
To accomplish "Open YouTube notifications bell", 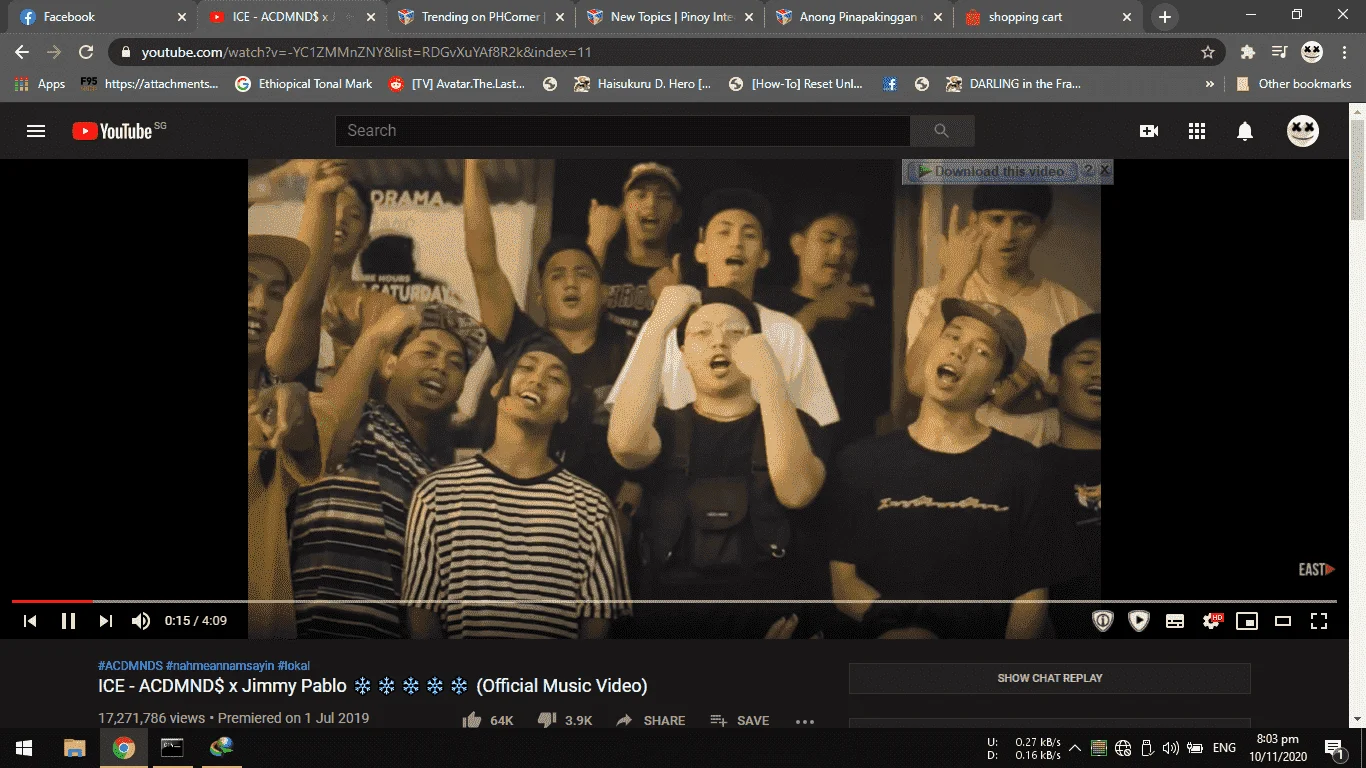I will [1245, 131].
